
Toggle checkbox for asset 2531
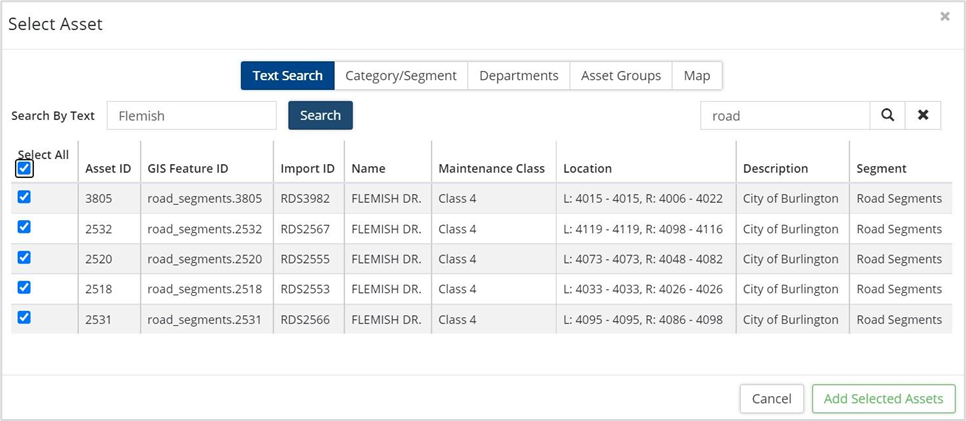pyautogui.click(x=24, y=317)
